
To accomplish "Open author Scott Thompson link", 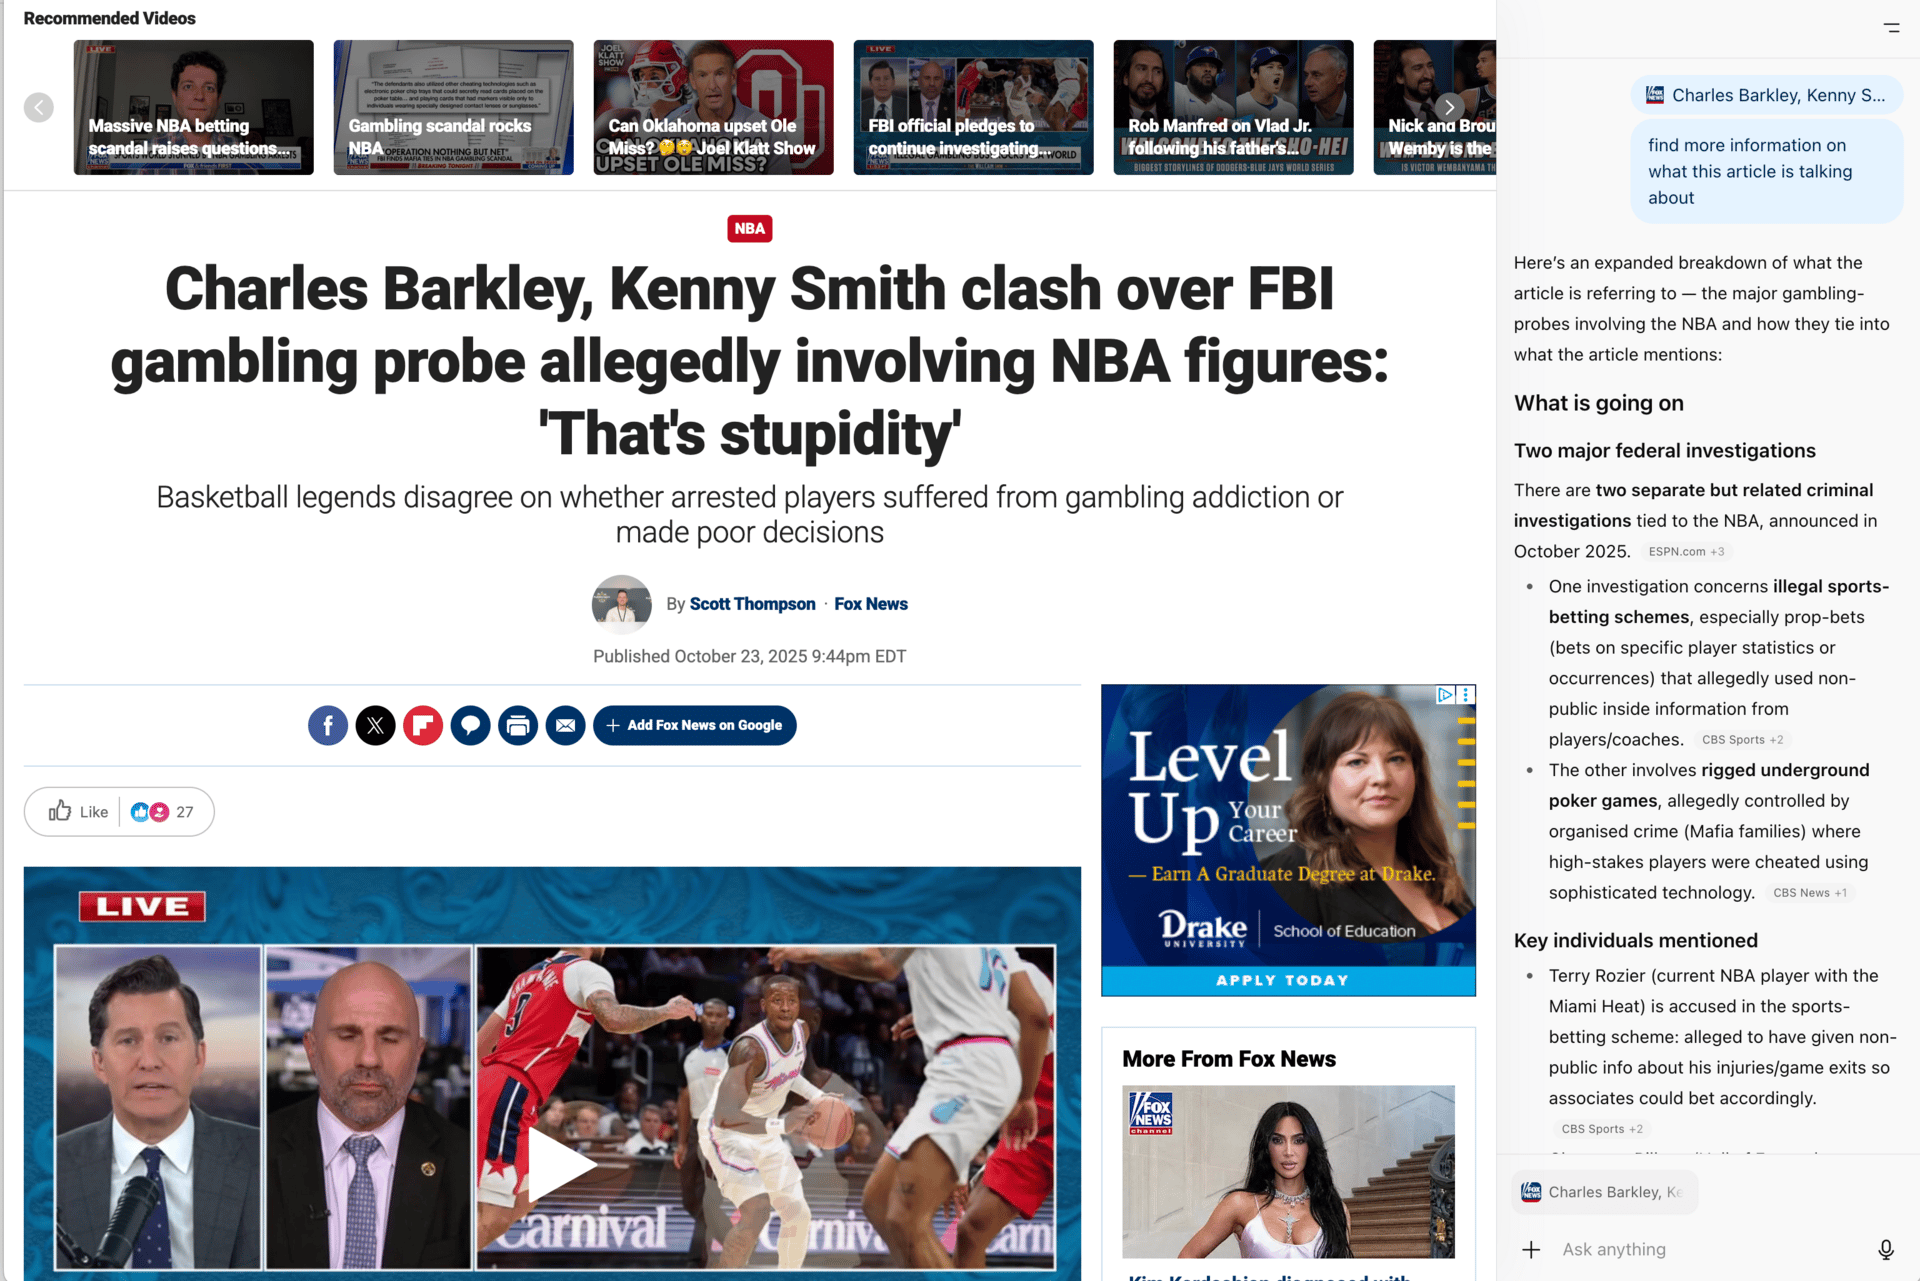I will tap(752, 604).
